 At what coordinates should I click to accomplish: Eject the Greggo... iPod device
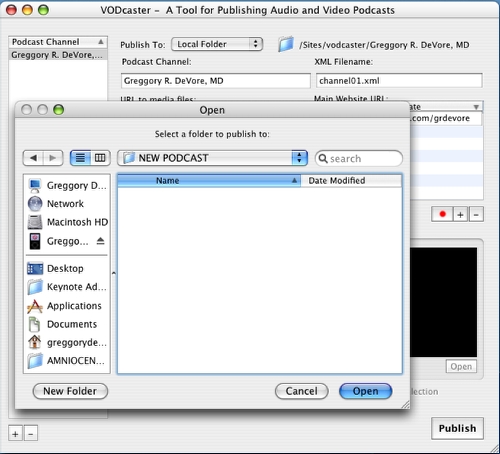[x=100, y=241]
